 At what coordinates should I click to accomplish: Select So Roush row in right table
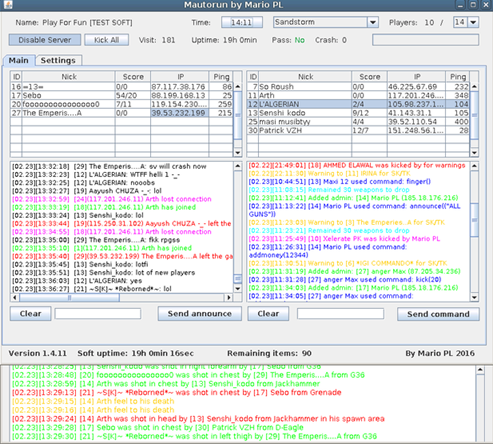358,87
